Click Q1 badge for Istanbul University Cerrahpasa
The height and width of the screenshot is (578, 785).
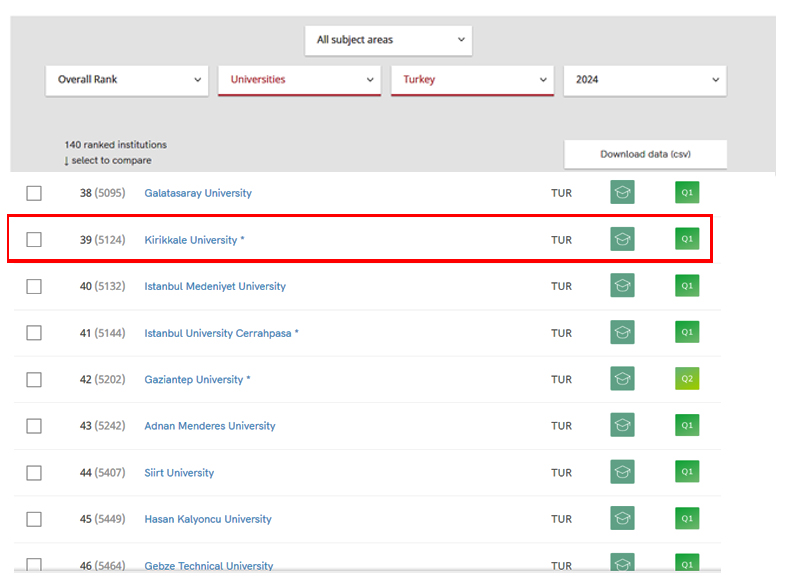tap(687, 332)
